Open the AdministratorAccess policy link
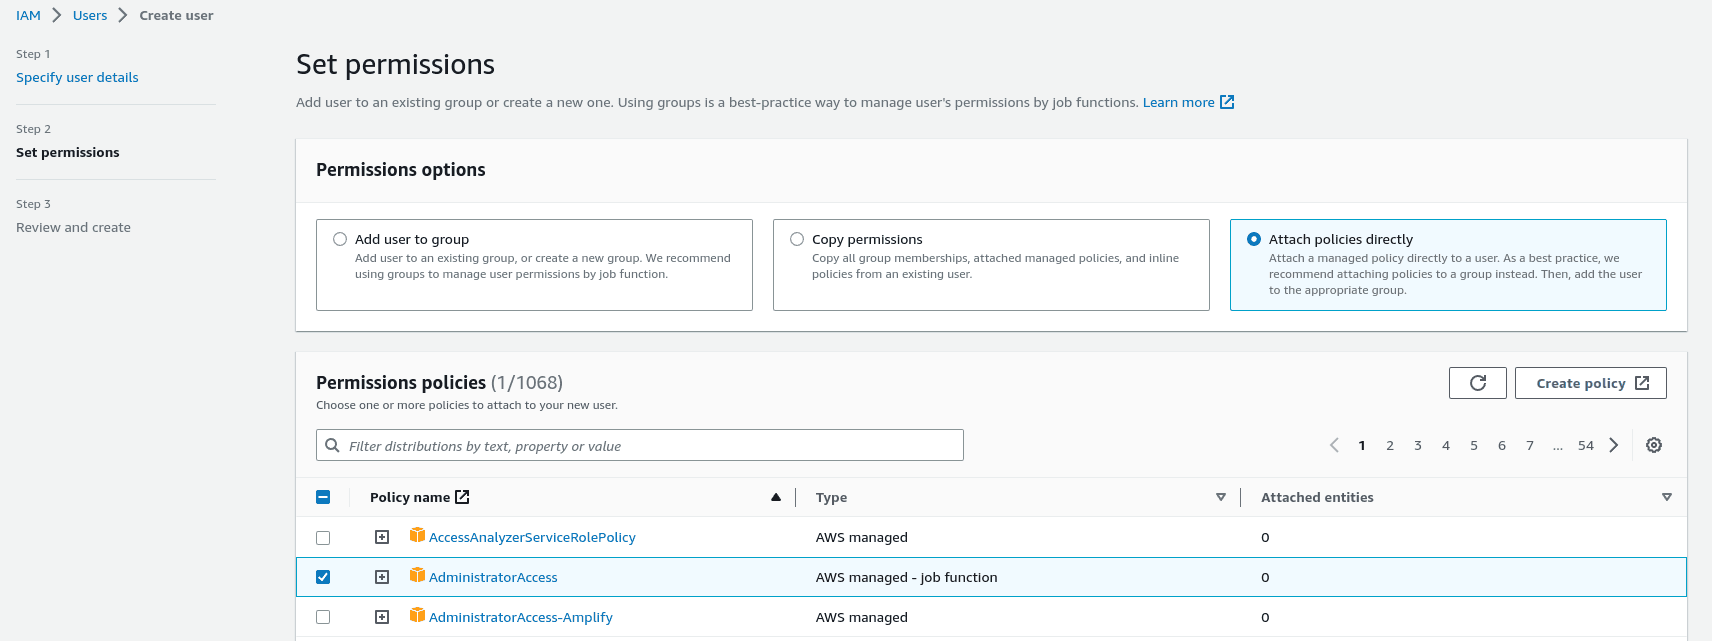 pos(493,577)
